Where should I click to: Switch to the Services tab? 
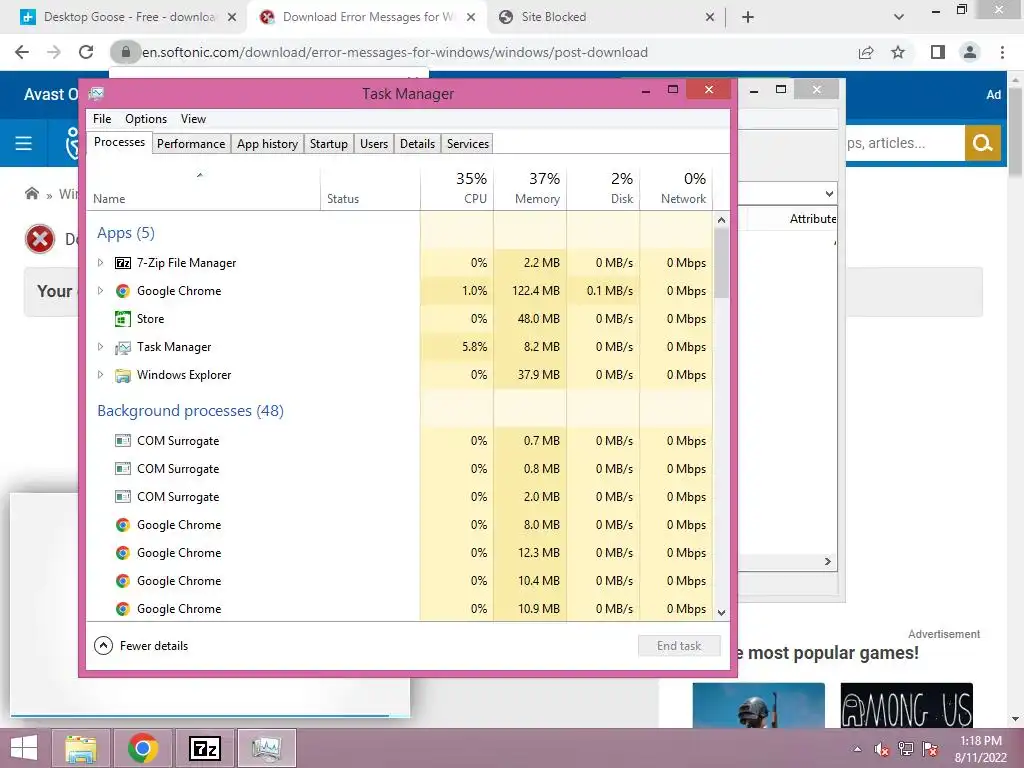click(468, 144)
